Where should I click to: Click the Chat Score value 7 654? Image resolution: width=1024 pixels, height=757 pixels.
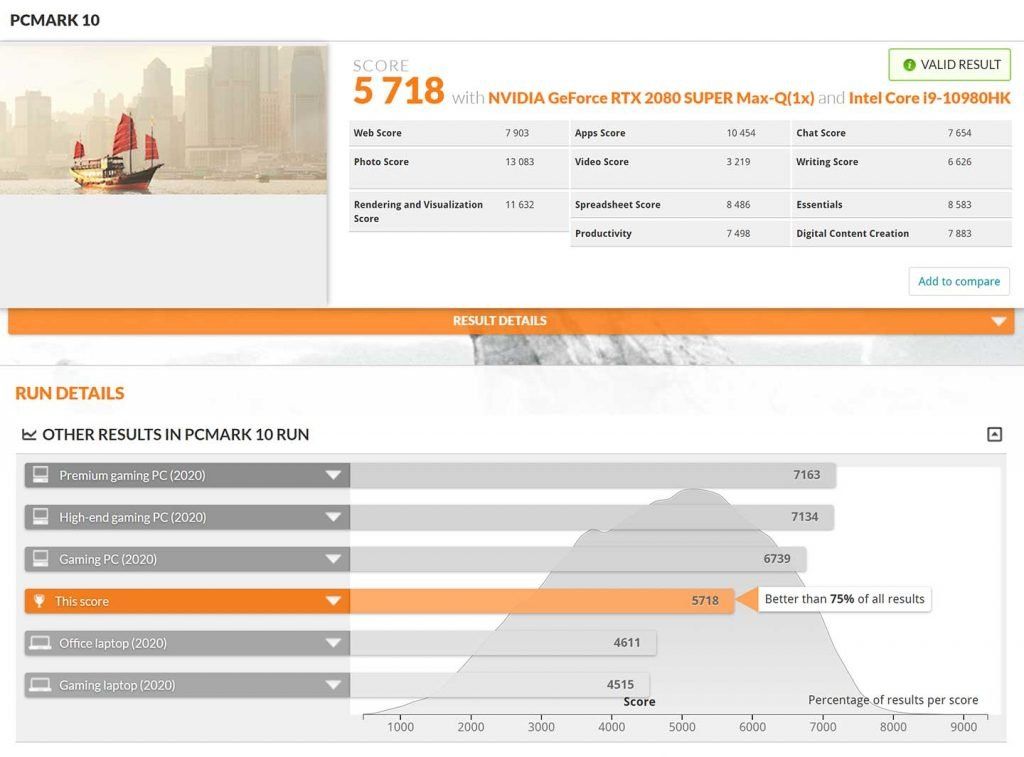pyautogui.click(x=959, y=133)
